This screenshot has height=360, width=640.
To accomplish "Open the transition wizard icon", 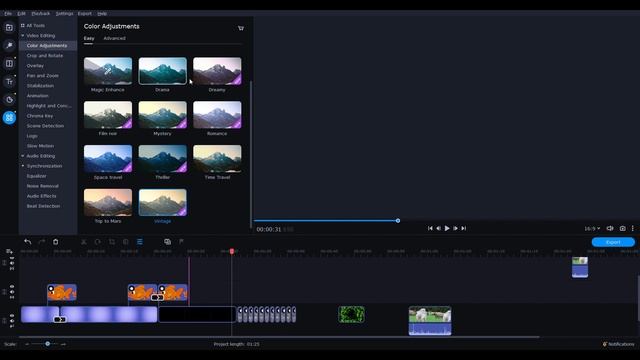I will (x=167, y=242).
